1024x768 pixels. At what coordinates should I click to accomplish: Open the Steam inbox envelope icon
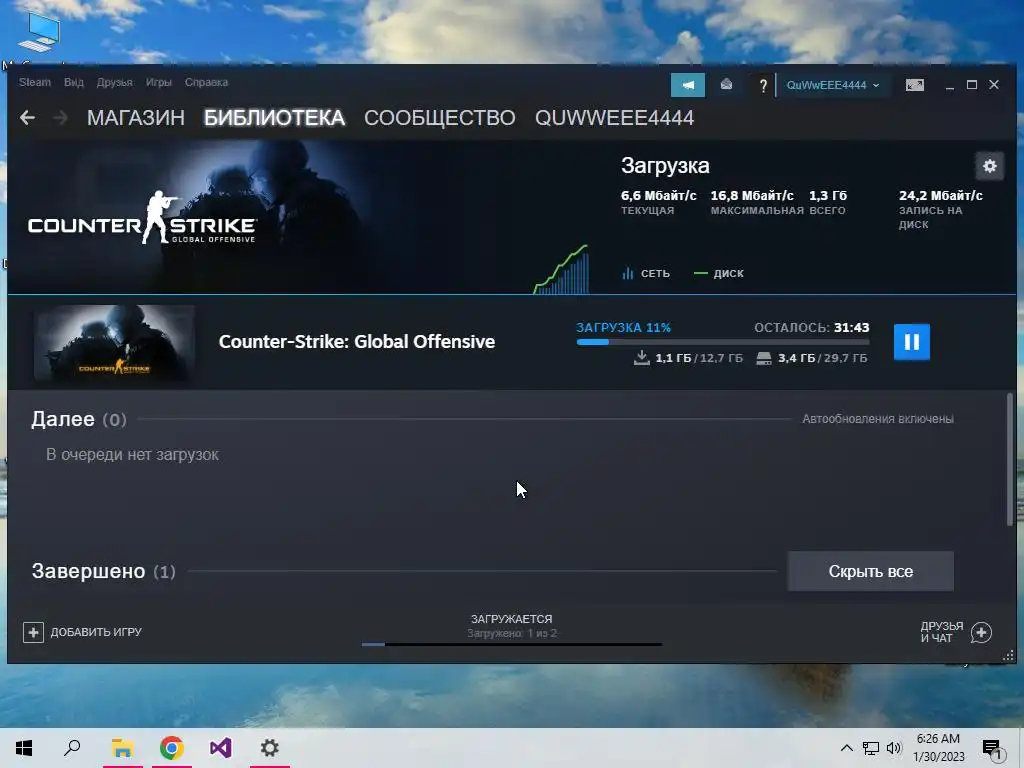click(x=726, y=85)
